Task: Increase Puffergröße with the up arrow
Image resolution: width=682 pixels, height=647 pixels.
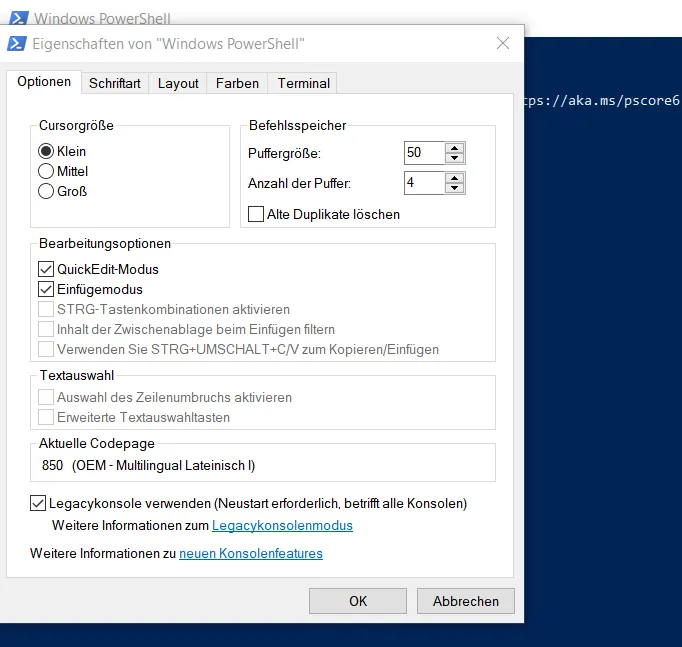Action: pos(455,148)
